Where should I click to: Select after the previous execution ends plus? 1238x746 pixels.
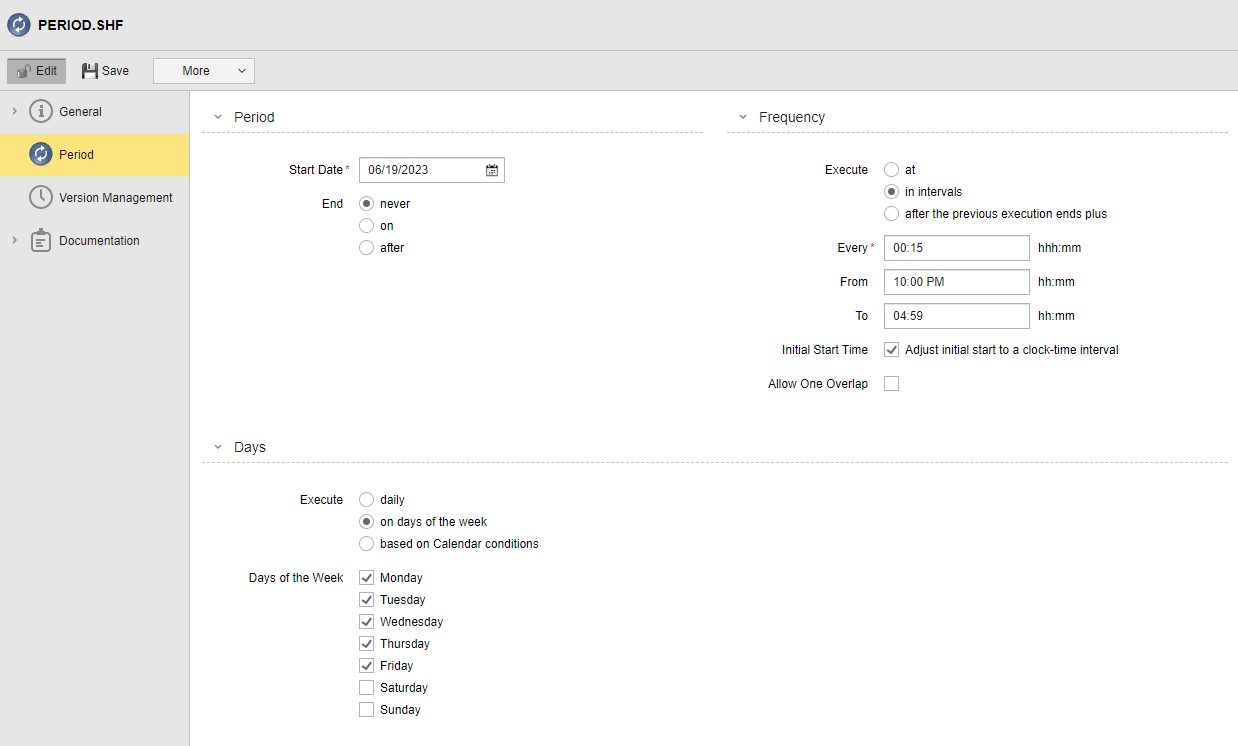[891, 213]
